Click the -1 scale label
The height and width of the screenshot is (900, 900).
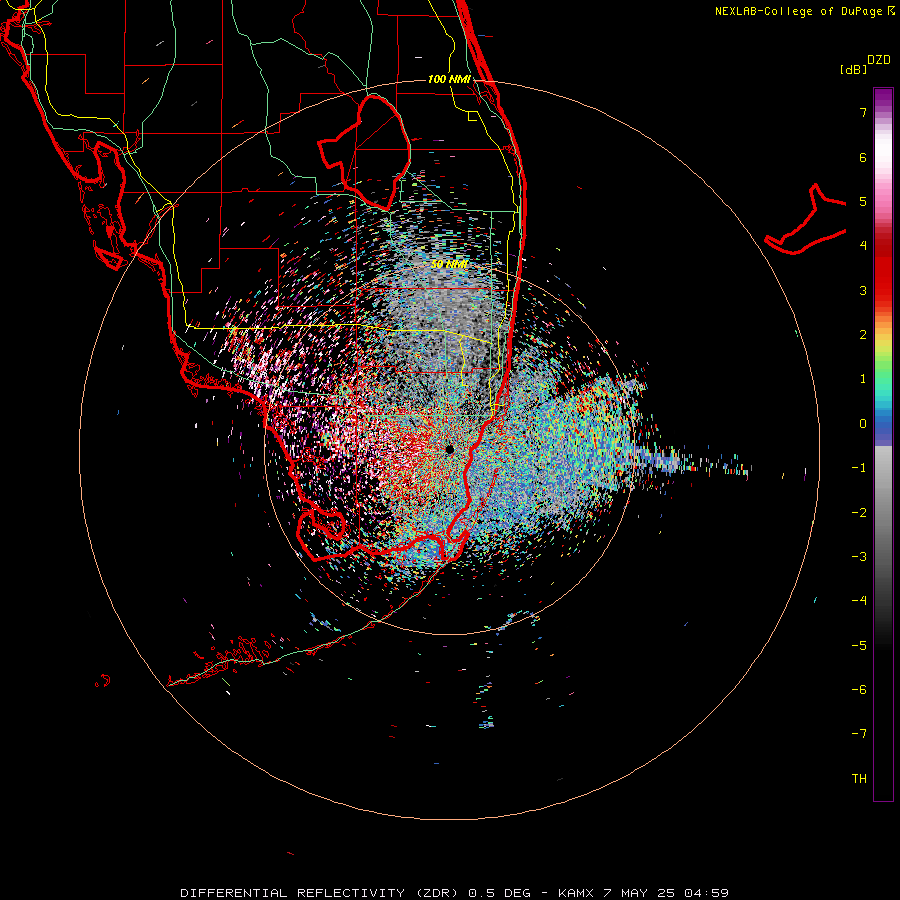tap(859, 468)
